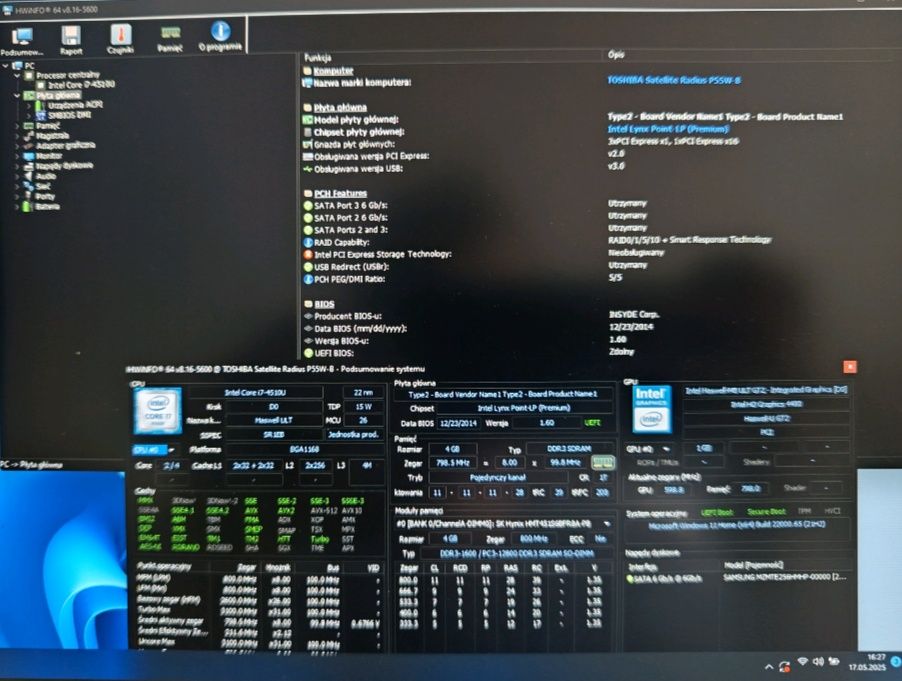902x681 pixels.
Task: Select the SAMSUNG MZMTE256HMHP drive row
Action: tap(736, 577)
